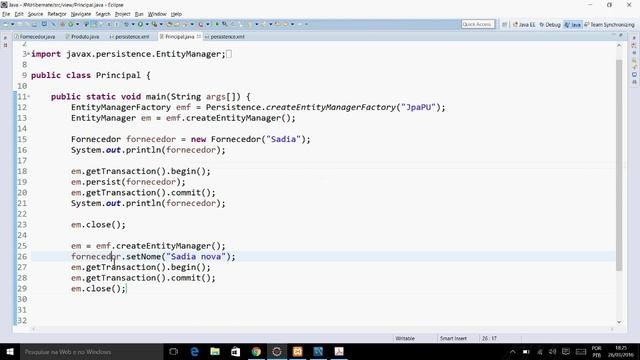Image resolution: width=640 pixels, height=360 pixels.
Task: Open the Search menu
Action: (x=103, y=14)
